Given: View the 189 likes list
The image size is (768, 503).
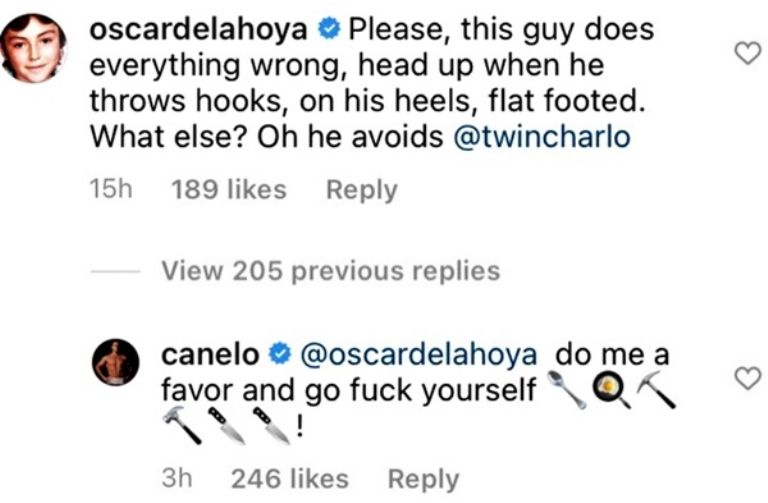Looking at the screenshot, I should (229, 189).
